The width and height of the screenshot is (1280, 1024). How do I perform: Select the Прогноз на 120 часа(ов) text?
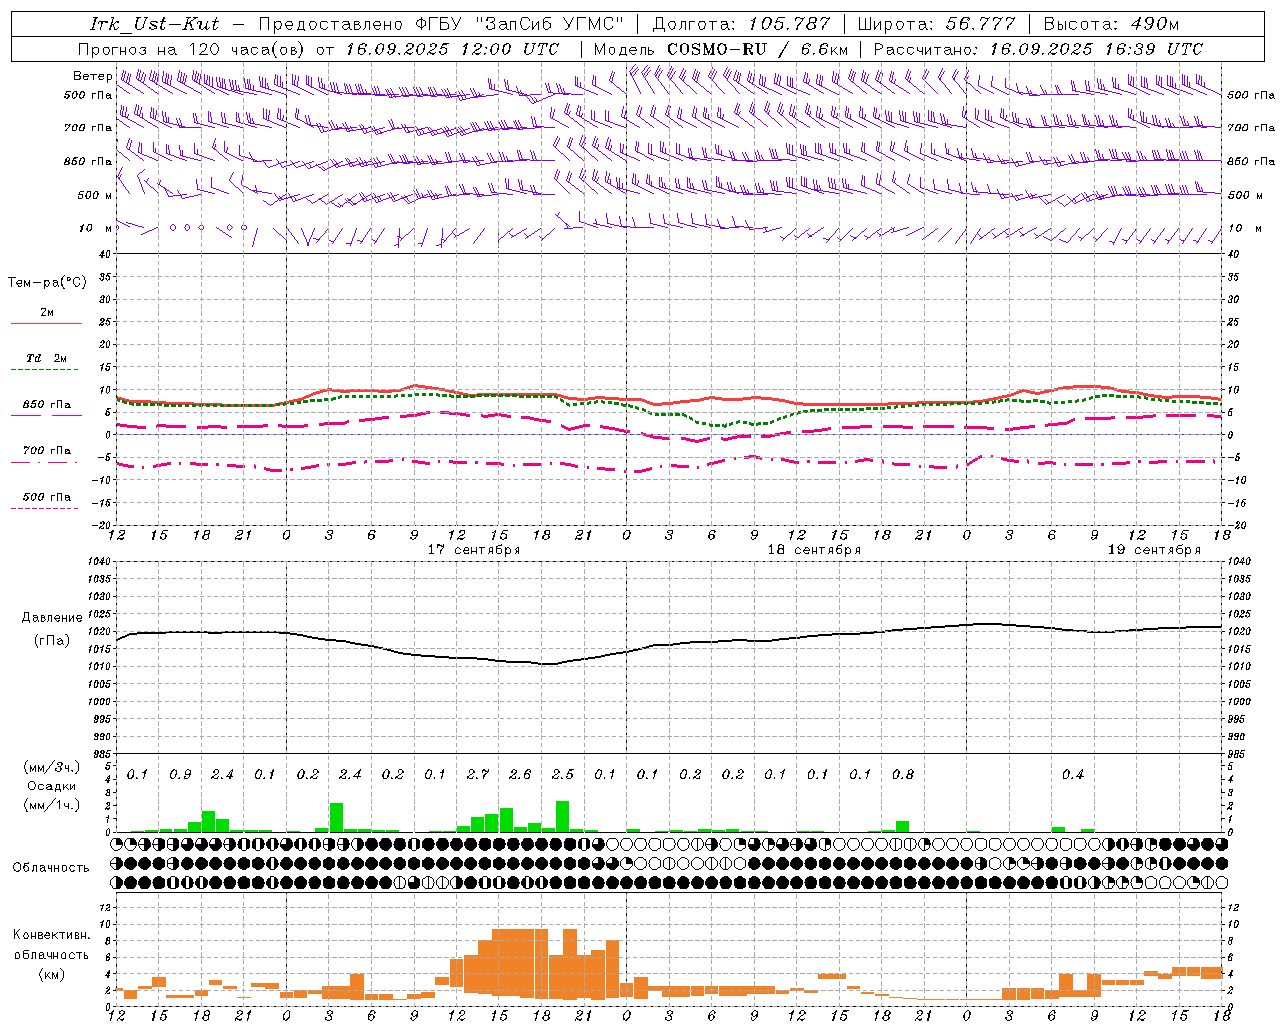(193, 49)
